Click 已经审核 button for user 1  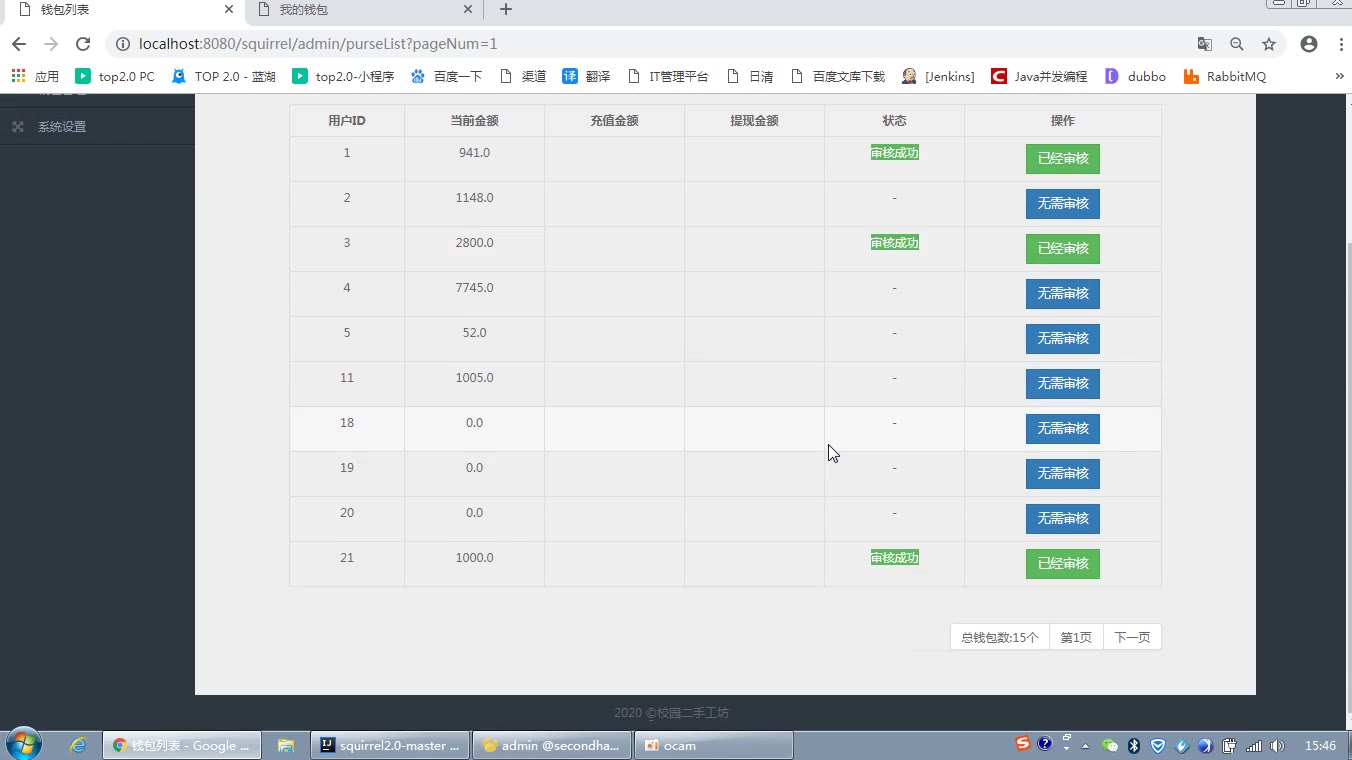click(1062, 159)
